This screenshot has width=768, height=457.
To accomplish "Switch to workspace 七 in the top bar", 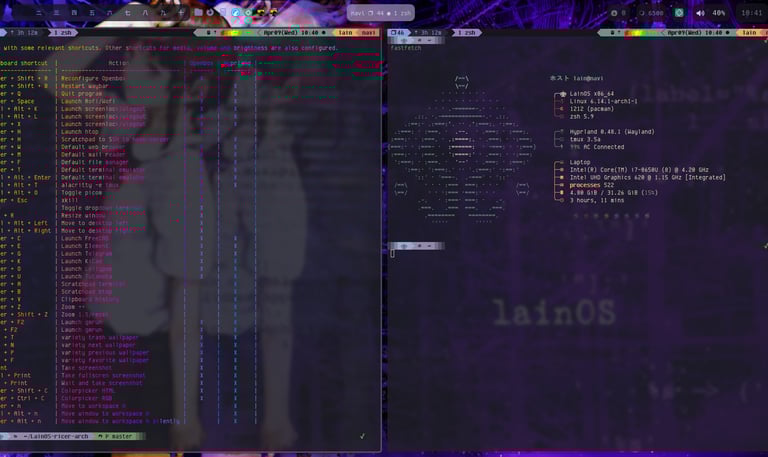I will click(x=127, y=13).
